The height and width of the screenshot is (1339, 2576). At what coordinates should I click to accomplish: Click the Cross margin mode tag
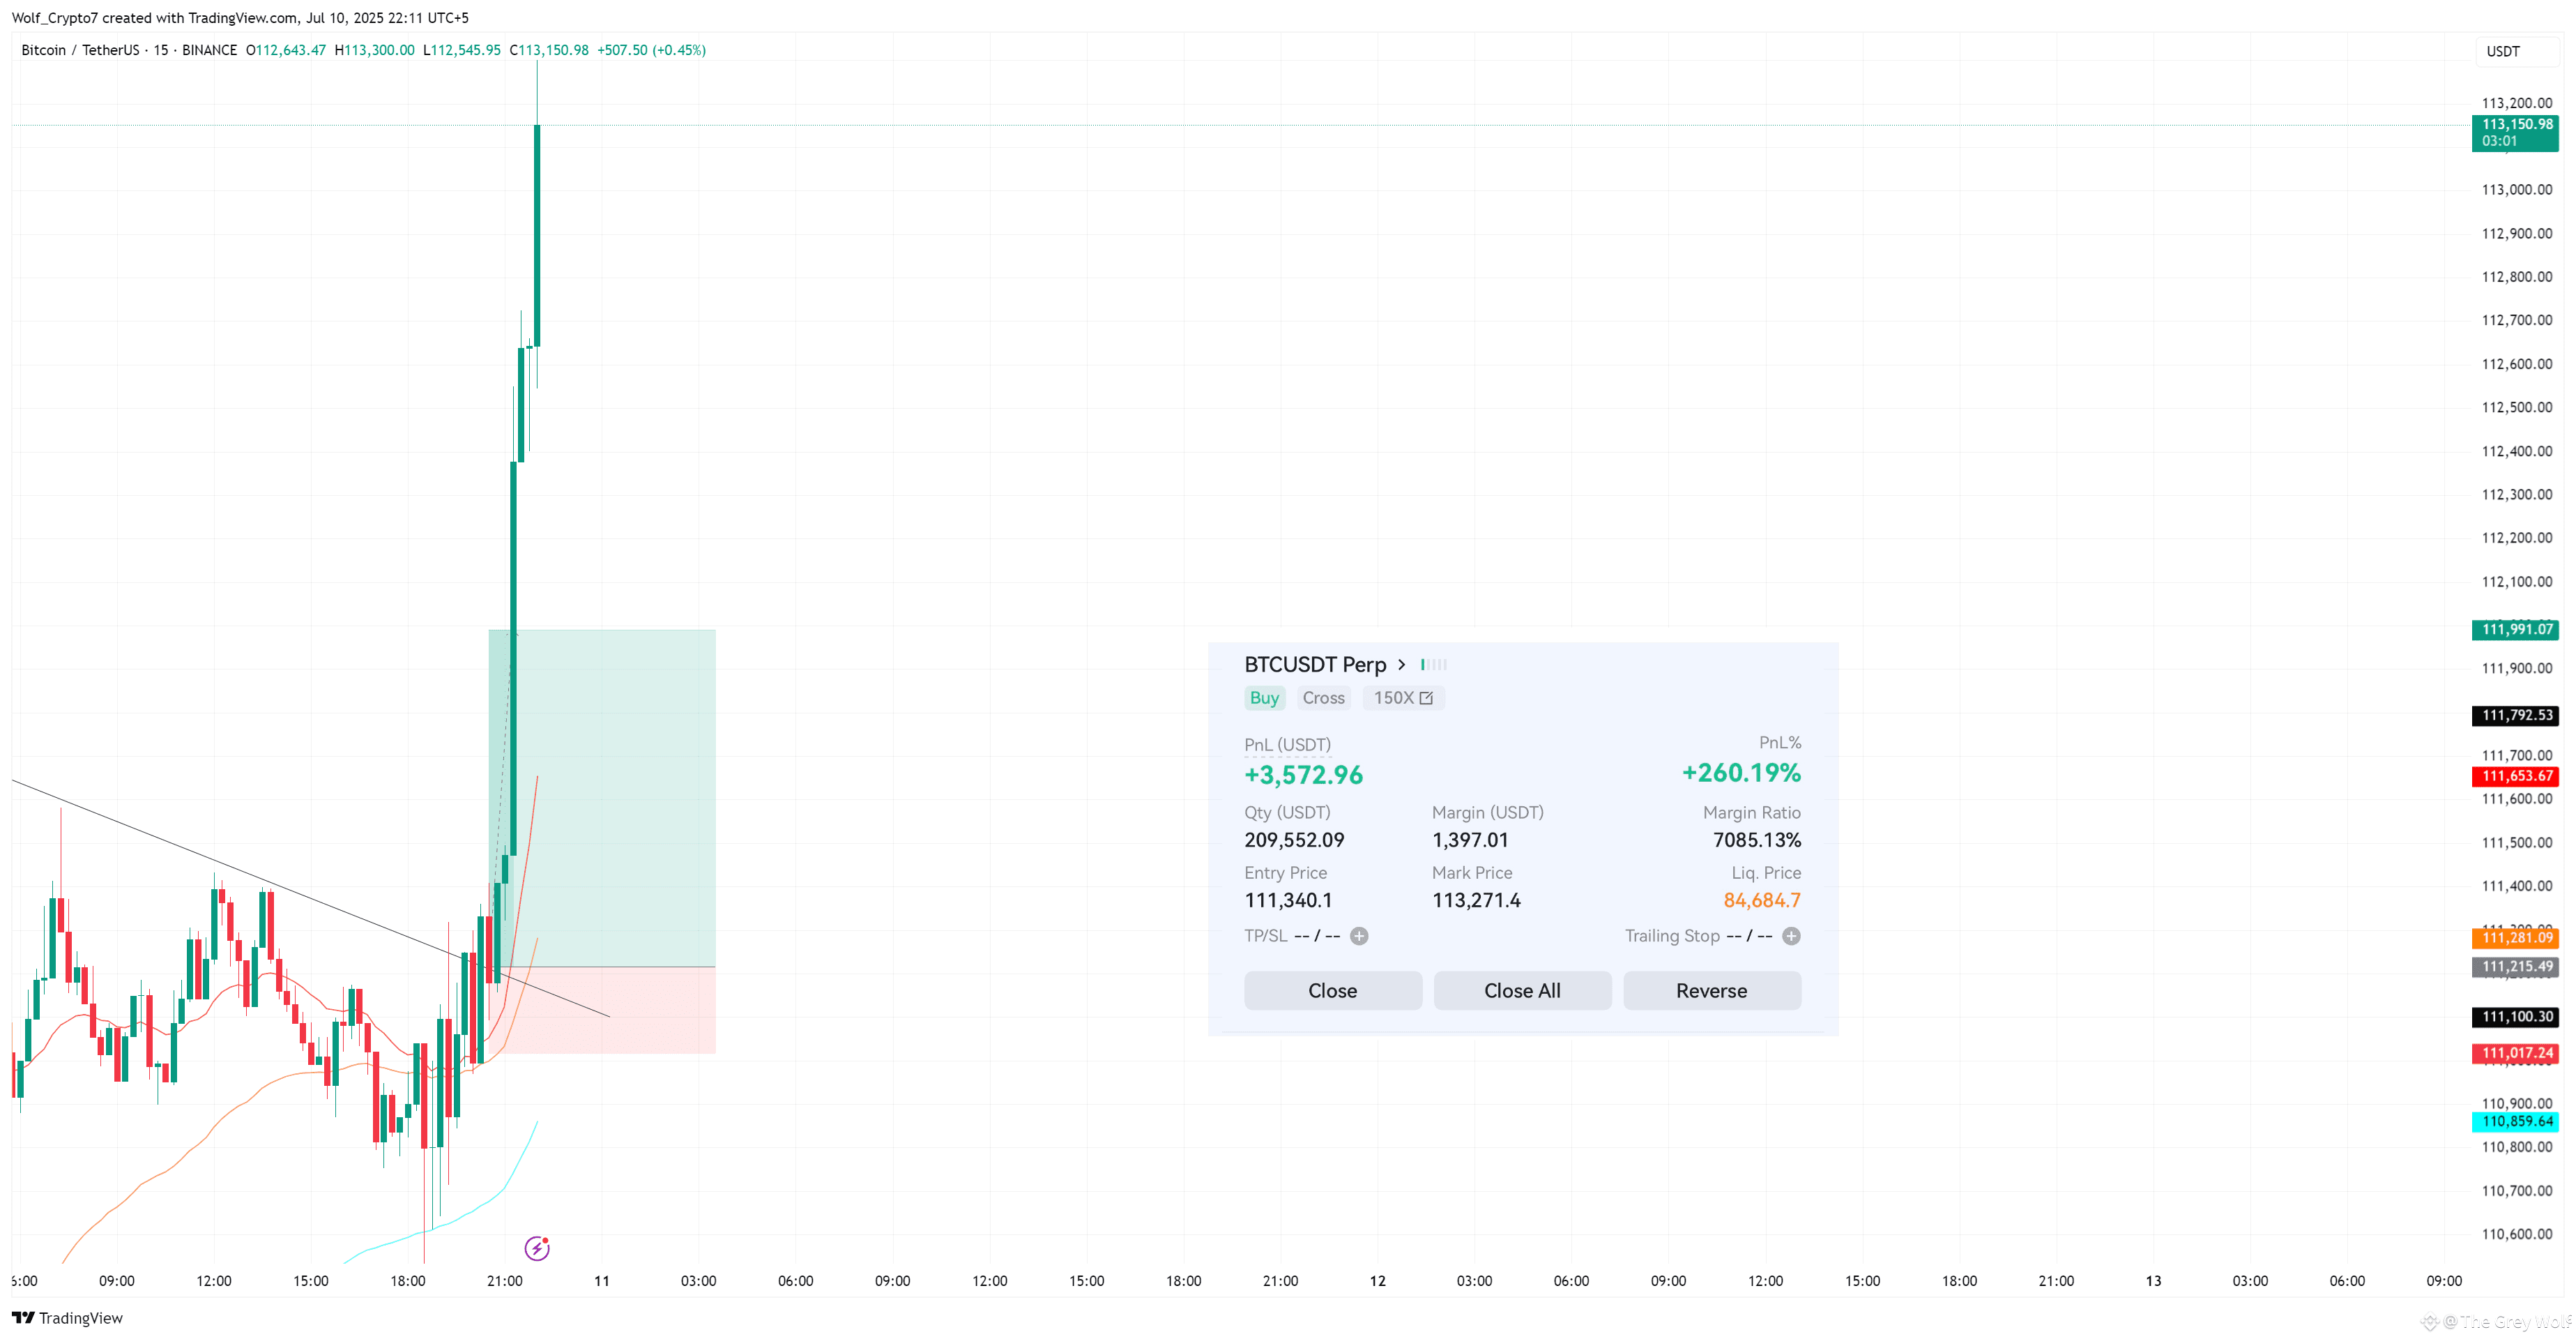[1323, 698]
